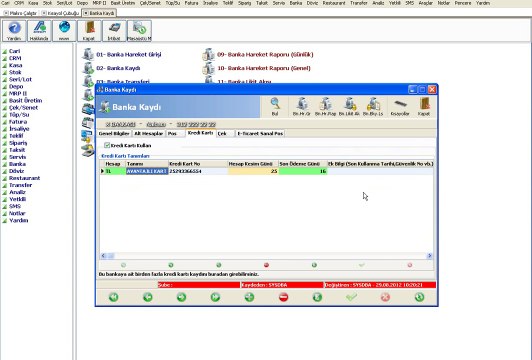Open the Yardım help toolbar button

point(14,31)
